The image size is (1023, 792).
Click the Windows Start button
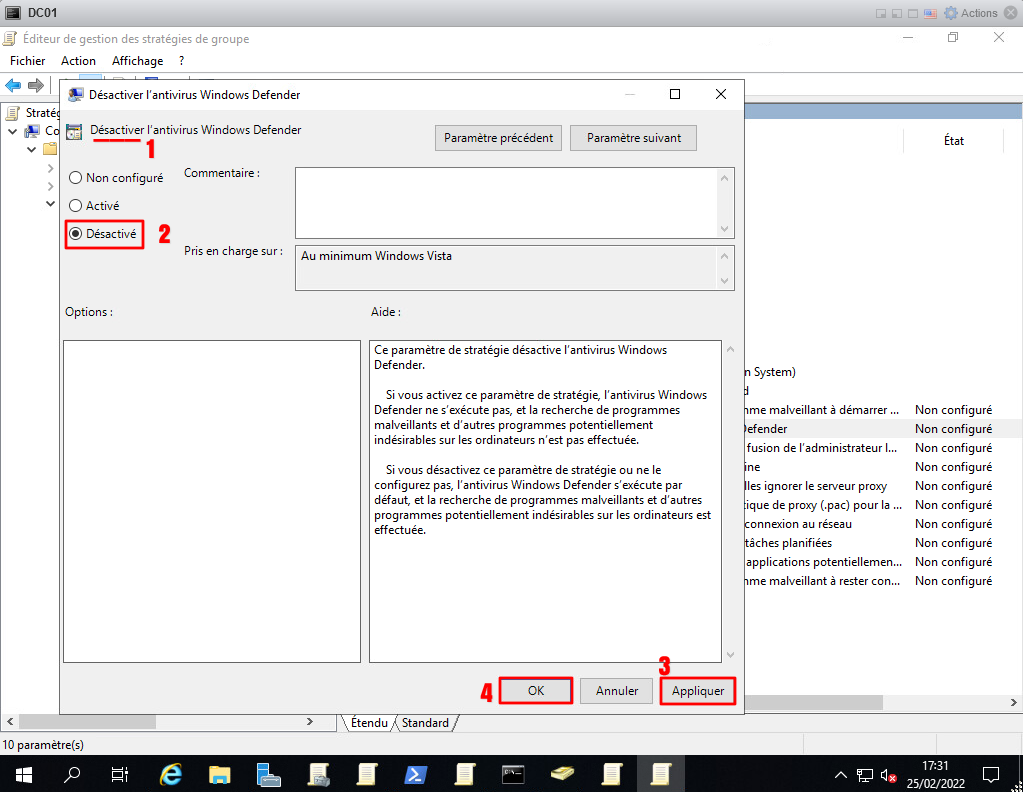point(23,774)
